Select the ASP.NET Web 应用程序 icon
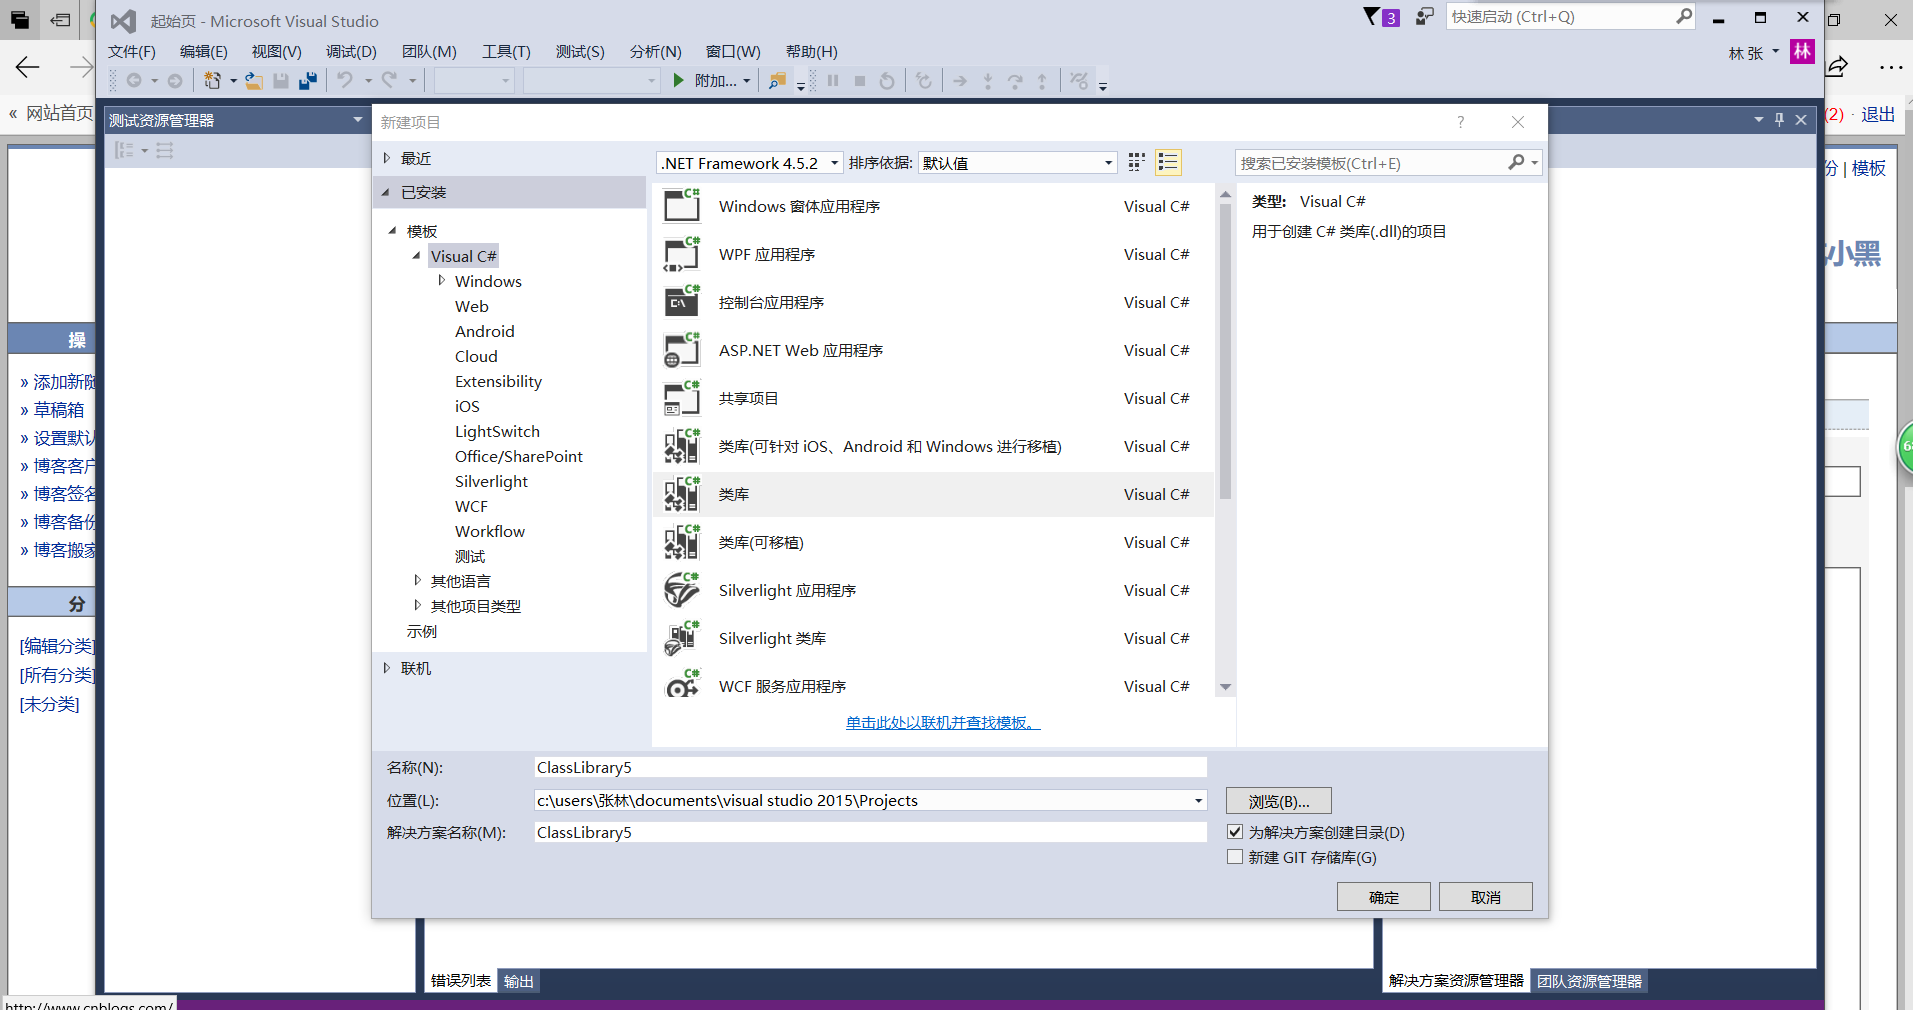Screen dimensions: 1913x1010 click(x=683, y=350)
